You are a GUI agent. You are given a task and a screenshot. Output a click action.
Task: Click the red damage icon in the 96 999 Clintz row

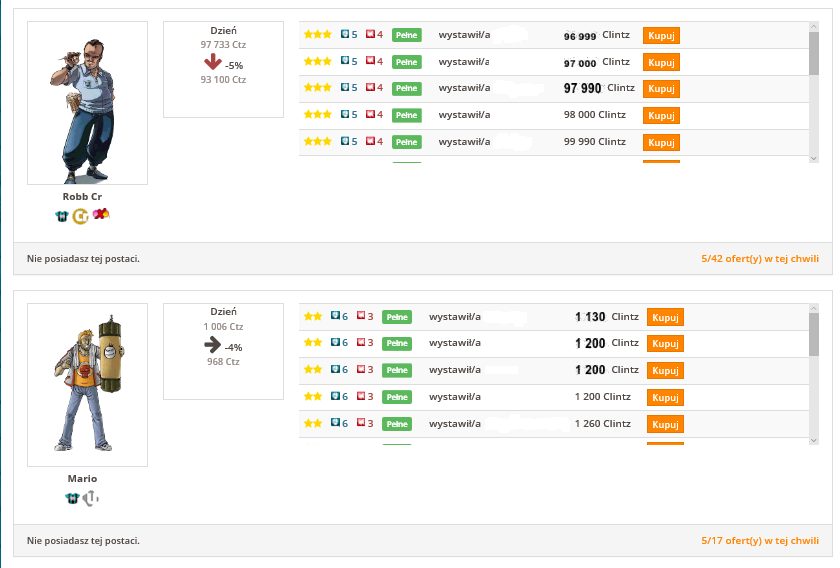pyautogui.click(x=370, y=34)
